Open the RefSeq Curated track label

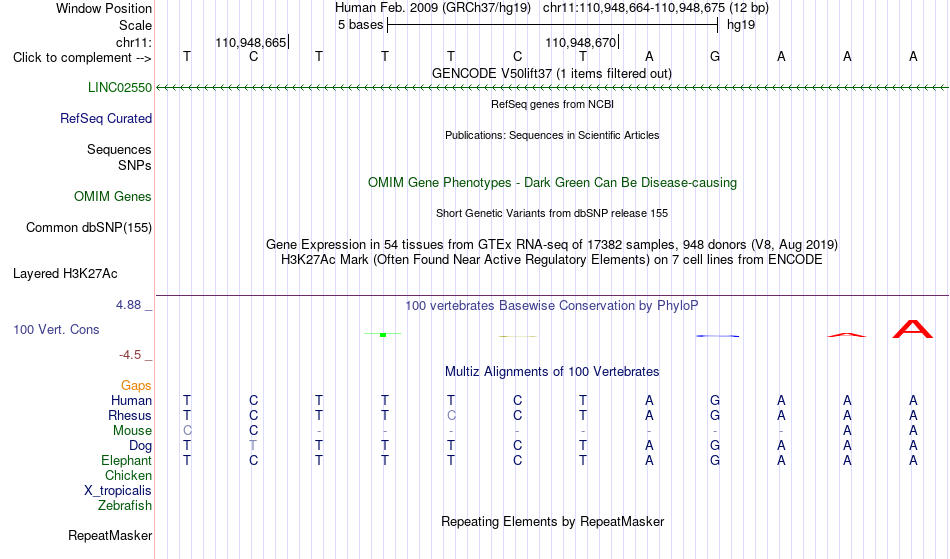tap(106, 118)
